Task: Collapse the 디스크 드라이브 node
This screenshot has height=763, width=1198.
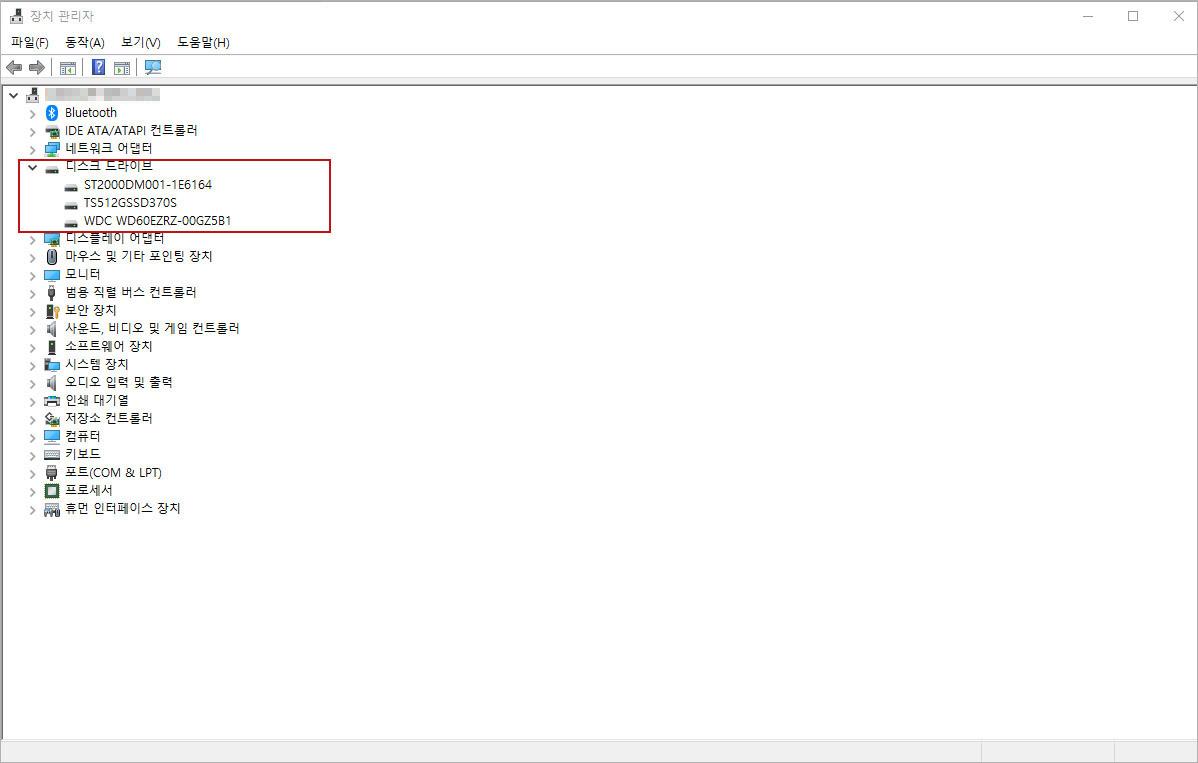Action: coord(32,167)
